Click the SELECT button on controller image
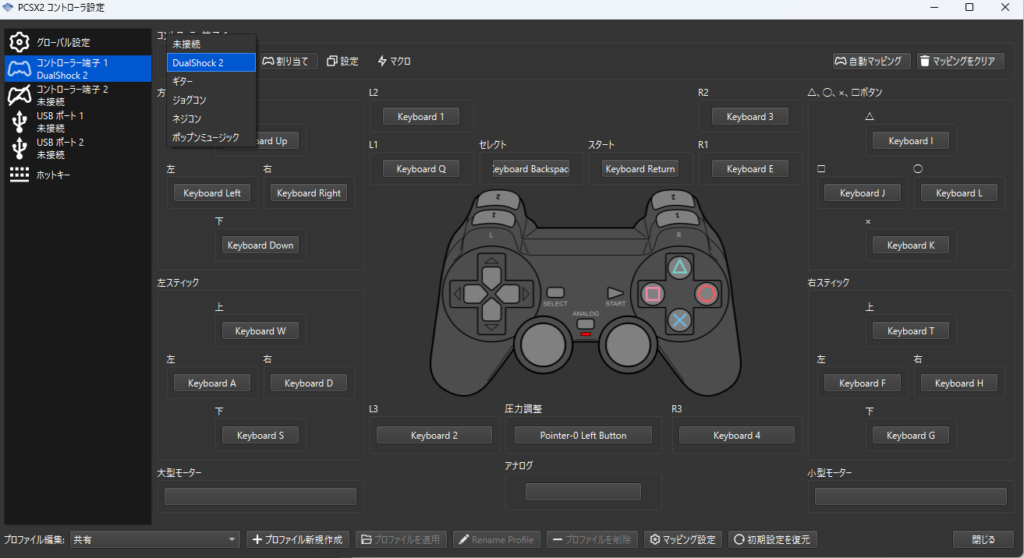Viewport: 1024px width, 558px height. 555,293
